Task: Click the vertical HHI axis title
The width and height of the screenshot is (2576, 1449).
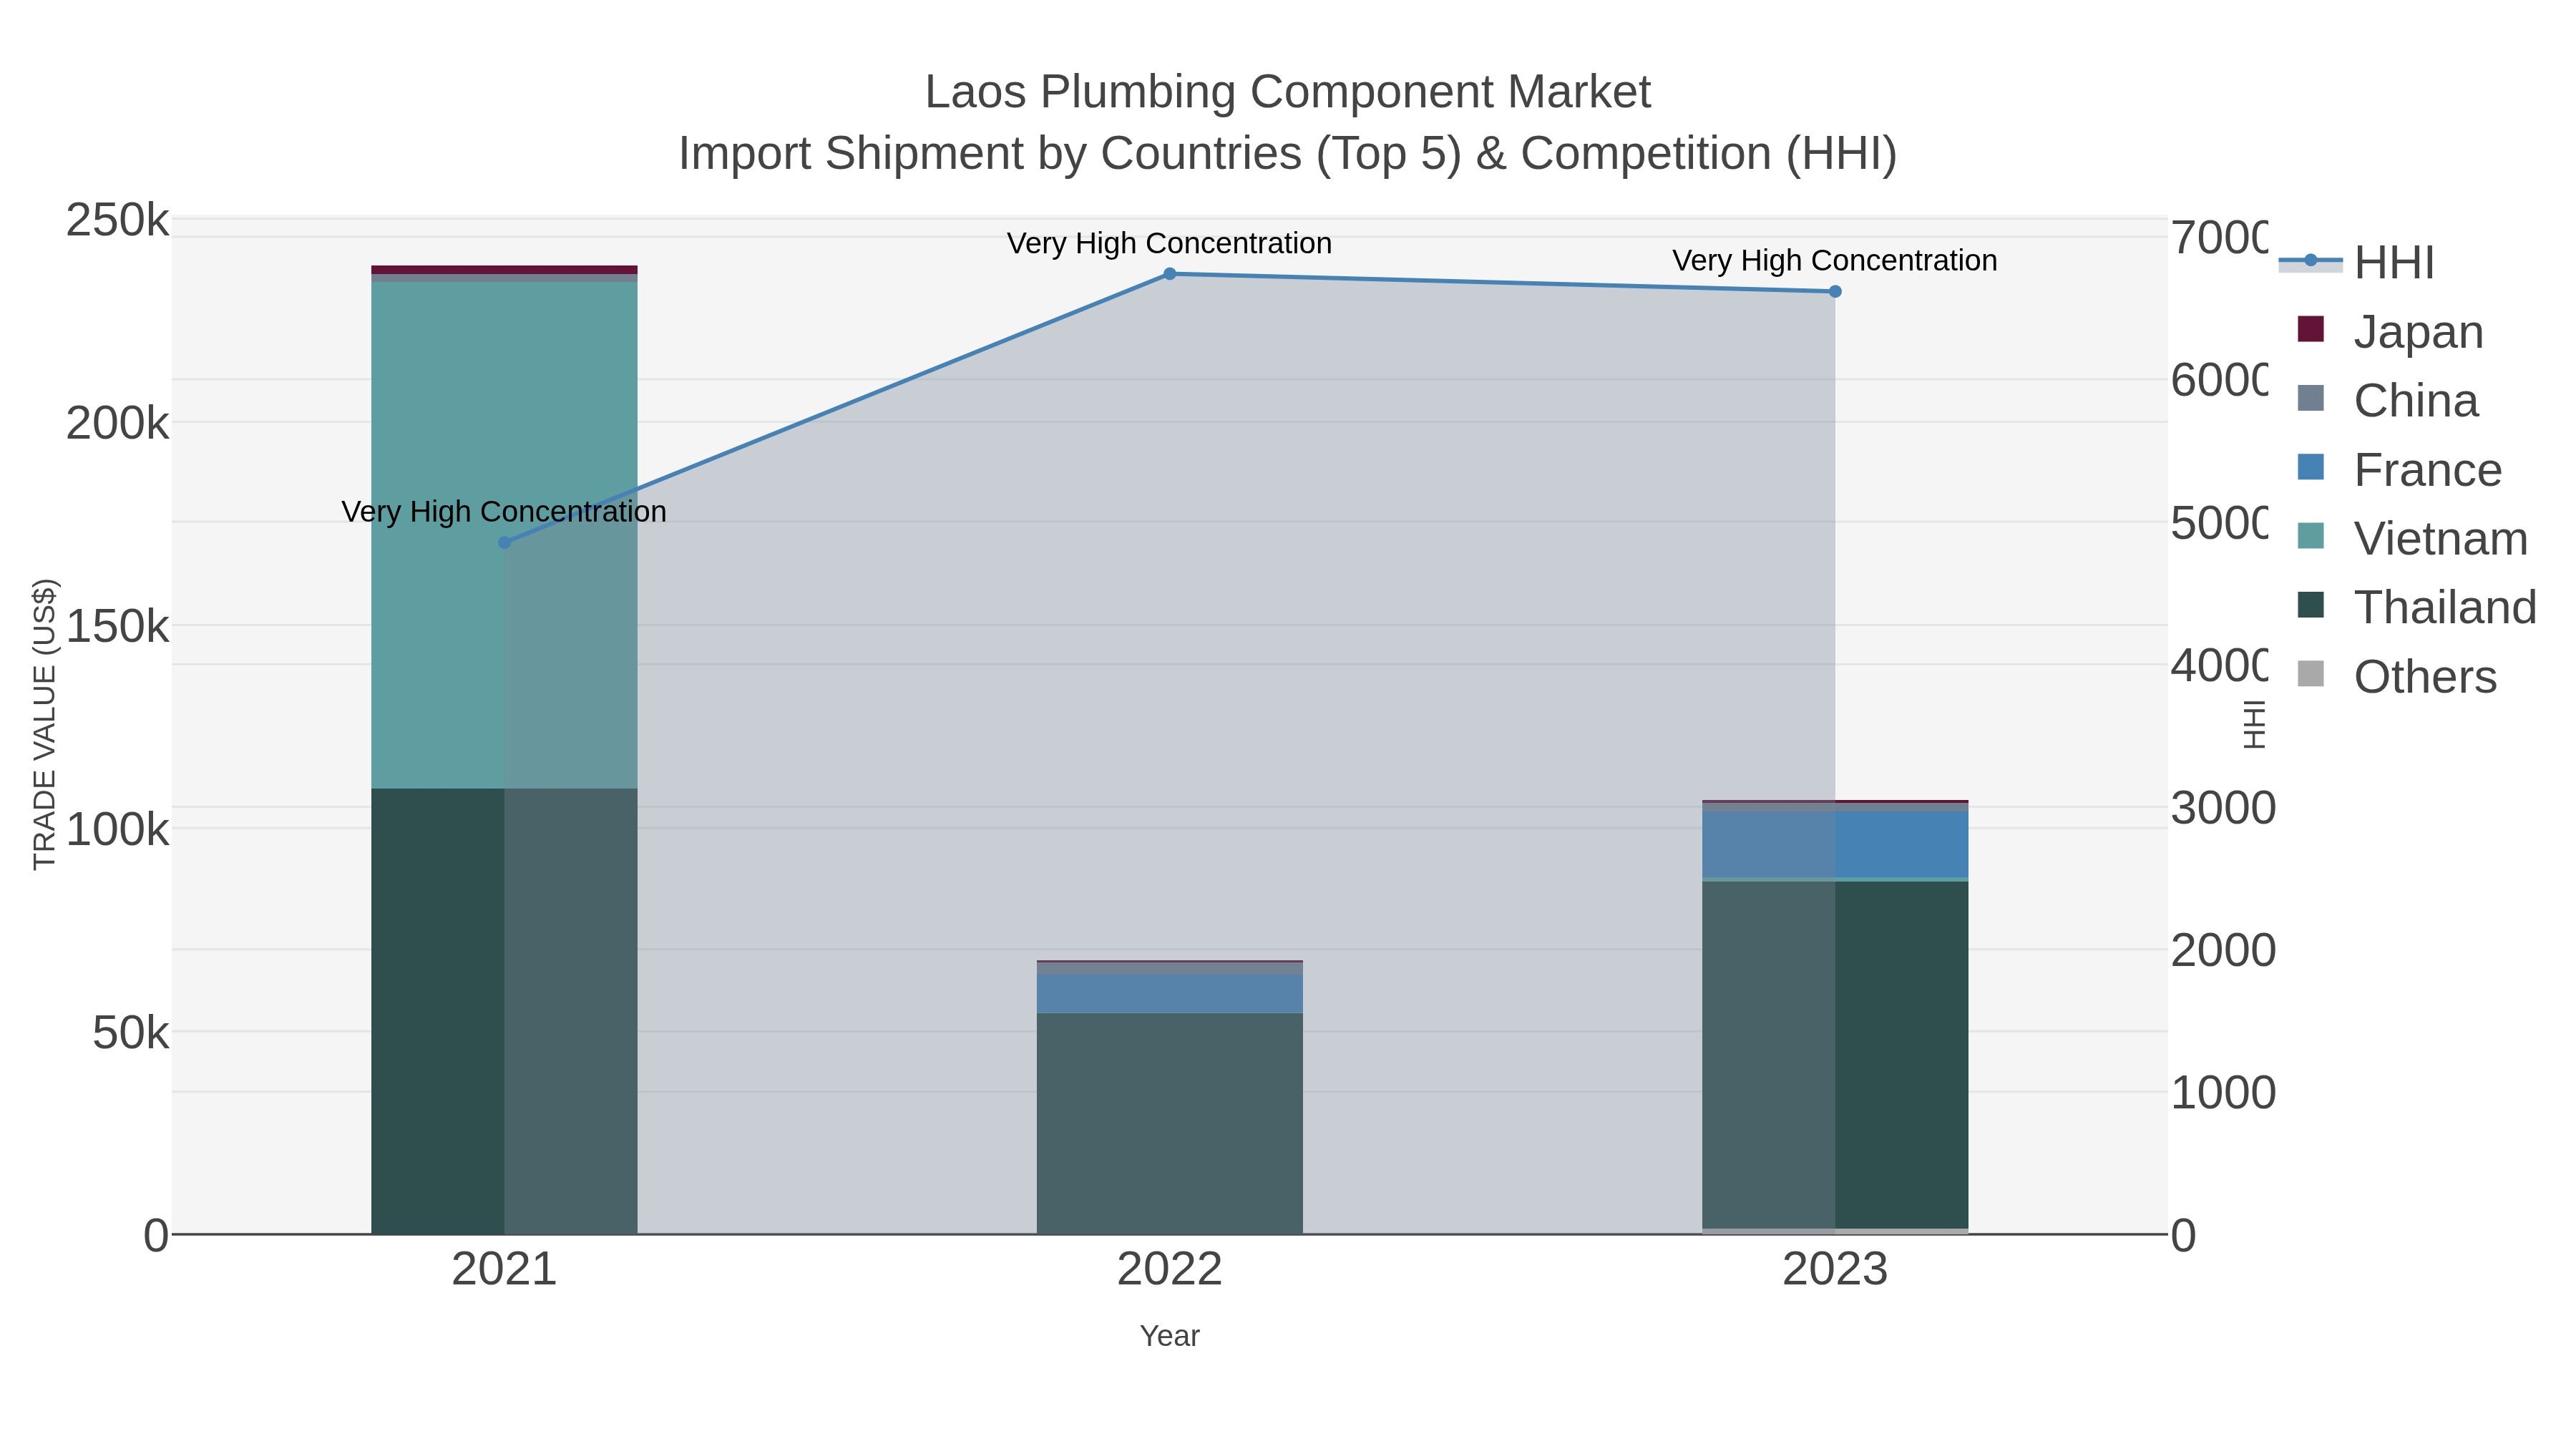Action: point(2254,725)
